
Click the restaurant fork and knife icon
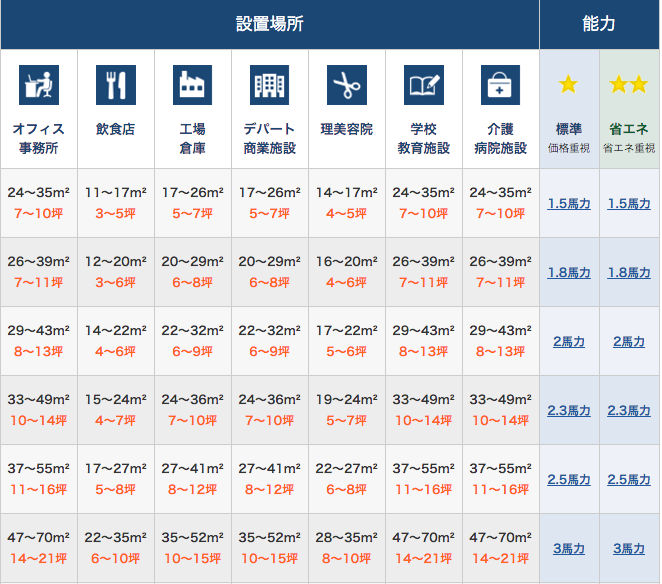[x=116, y=85]
